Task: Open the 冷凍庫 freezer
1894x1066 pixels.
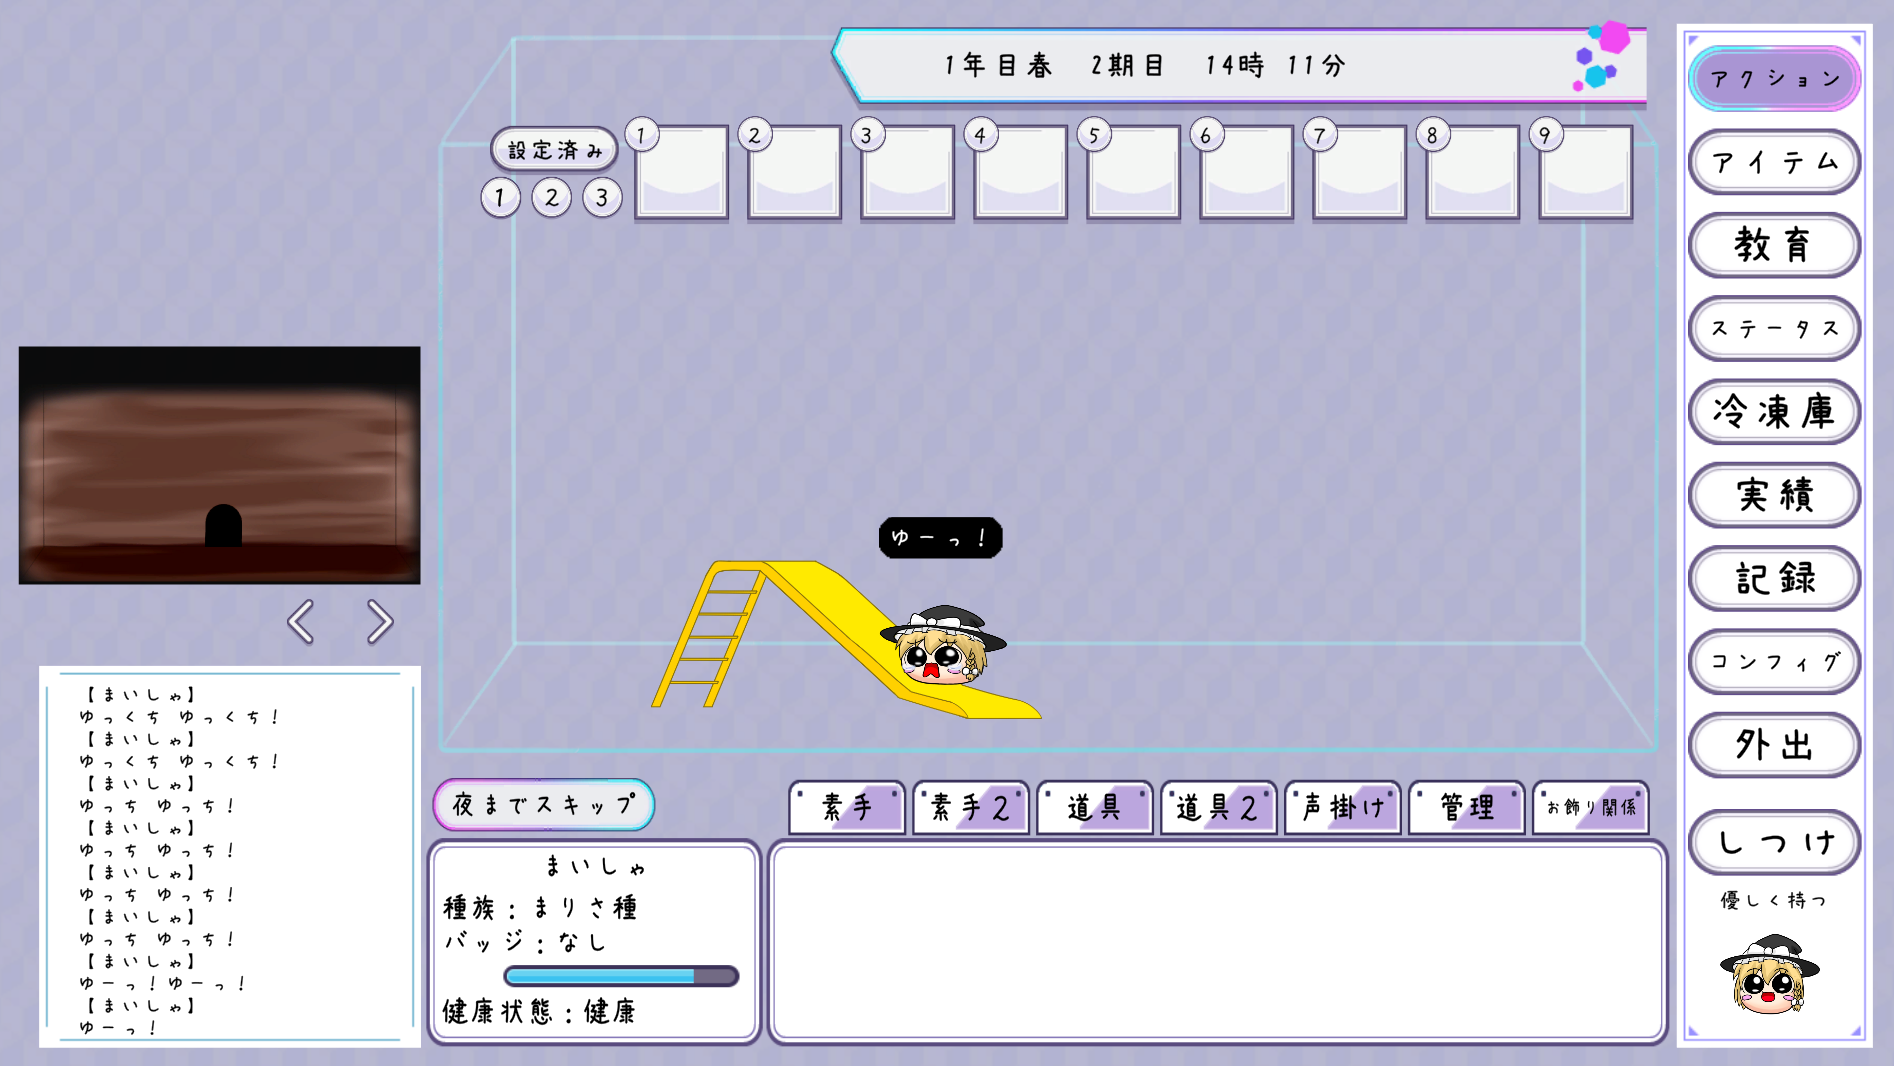Action: (1774, 411)
